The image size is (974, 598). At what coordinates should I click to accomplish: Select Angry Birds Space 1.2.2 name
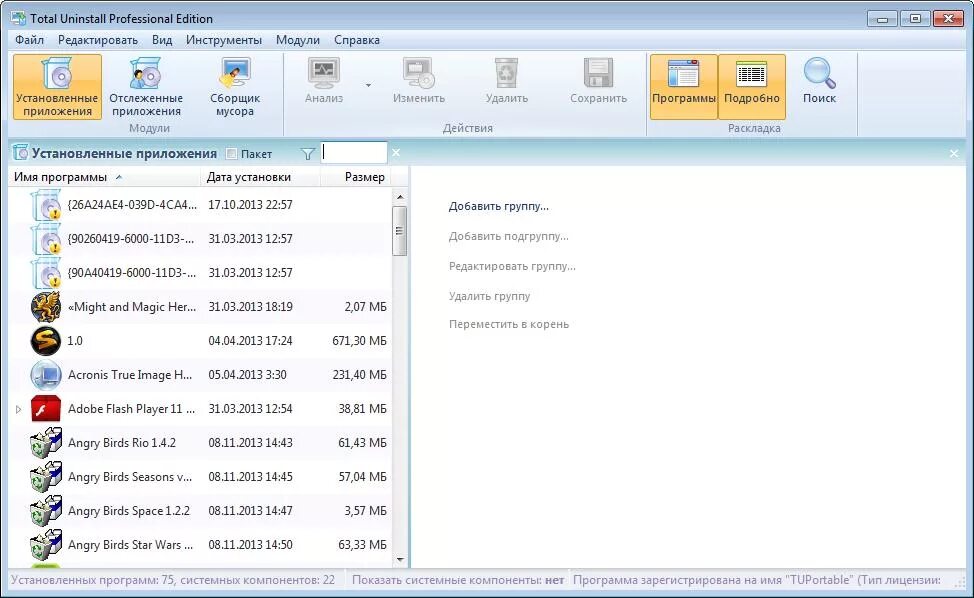tap(129, 511)
